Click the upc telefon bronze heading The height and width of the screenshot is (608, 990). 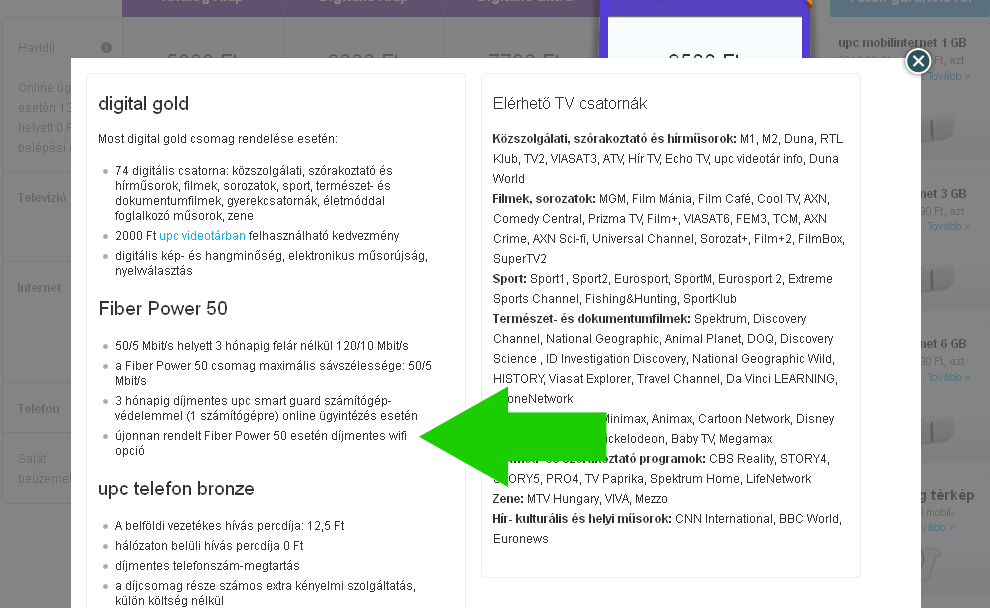coord(176,489)
